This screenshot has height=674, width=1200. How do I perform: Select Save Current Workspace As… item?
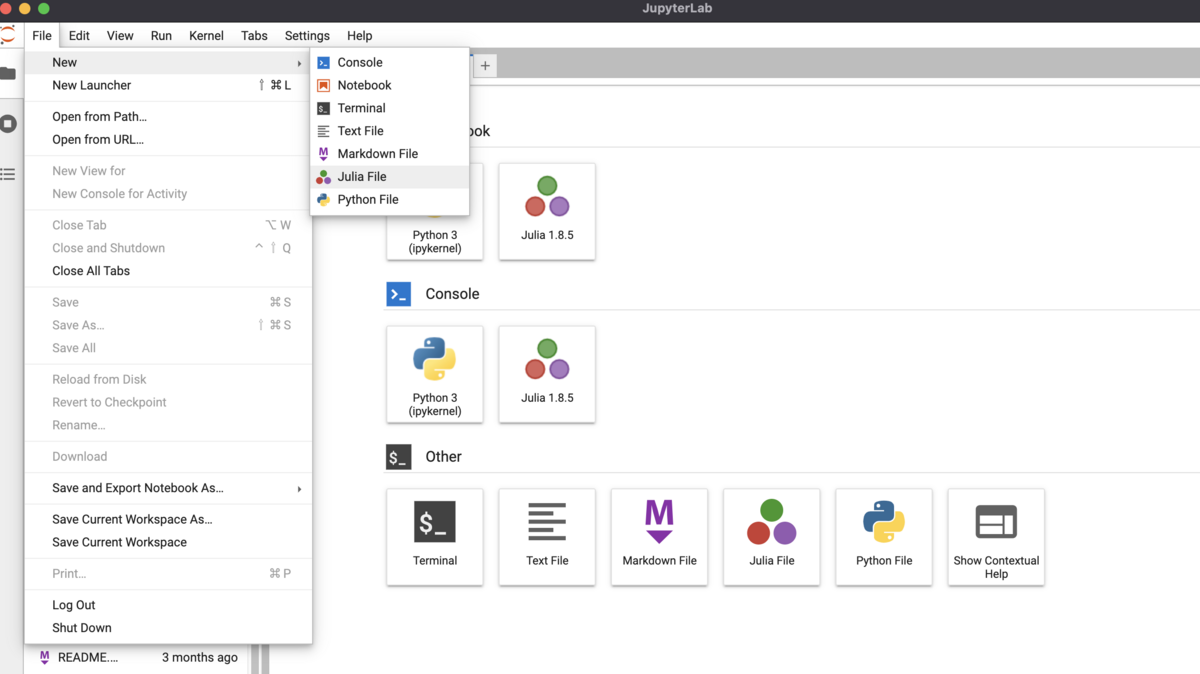168,519
